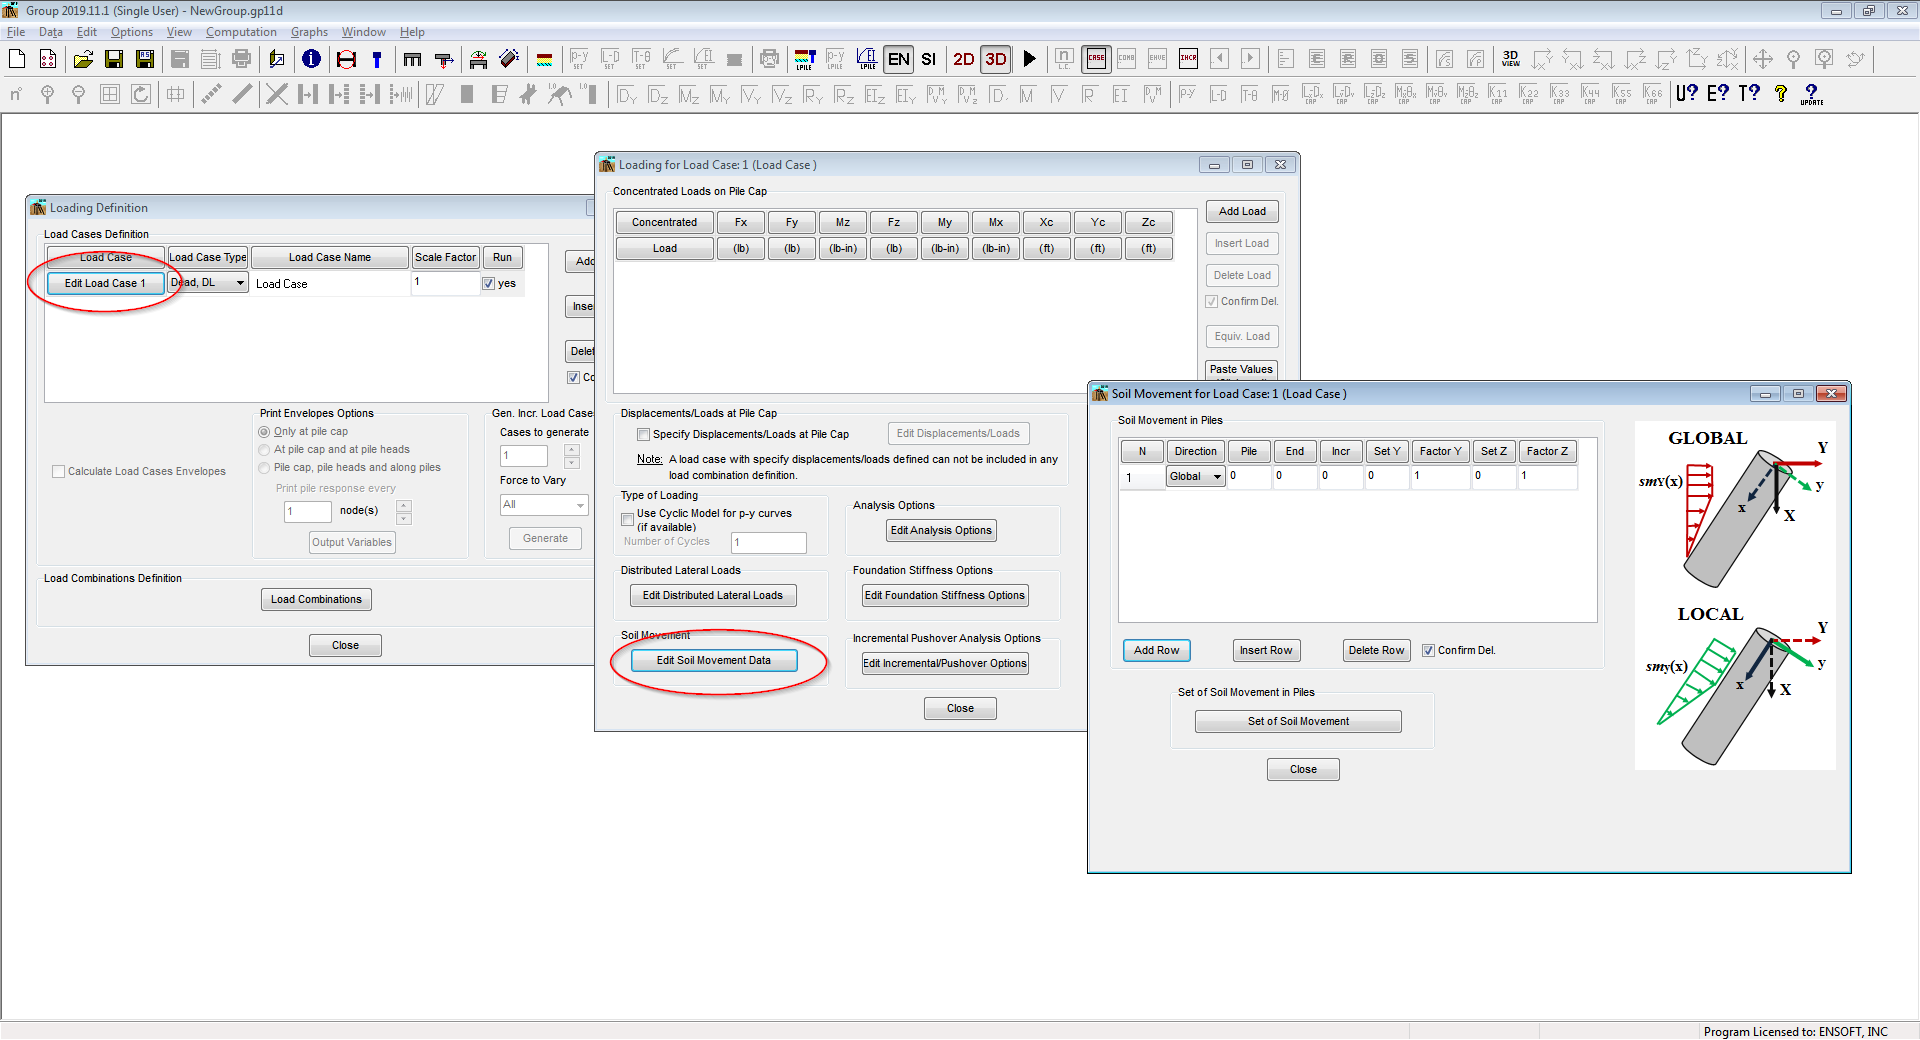Check Specify Displacements/Loads at Pile Cap
The height and width of the screenshot is (1040, 1920).
tap(644, 434)
